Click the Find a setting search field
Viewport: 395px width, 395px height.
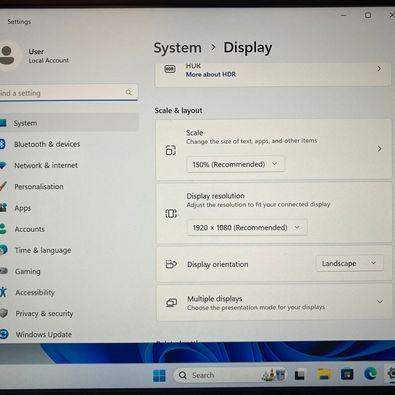pos(68,92)
